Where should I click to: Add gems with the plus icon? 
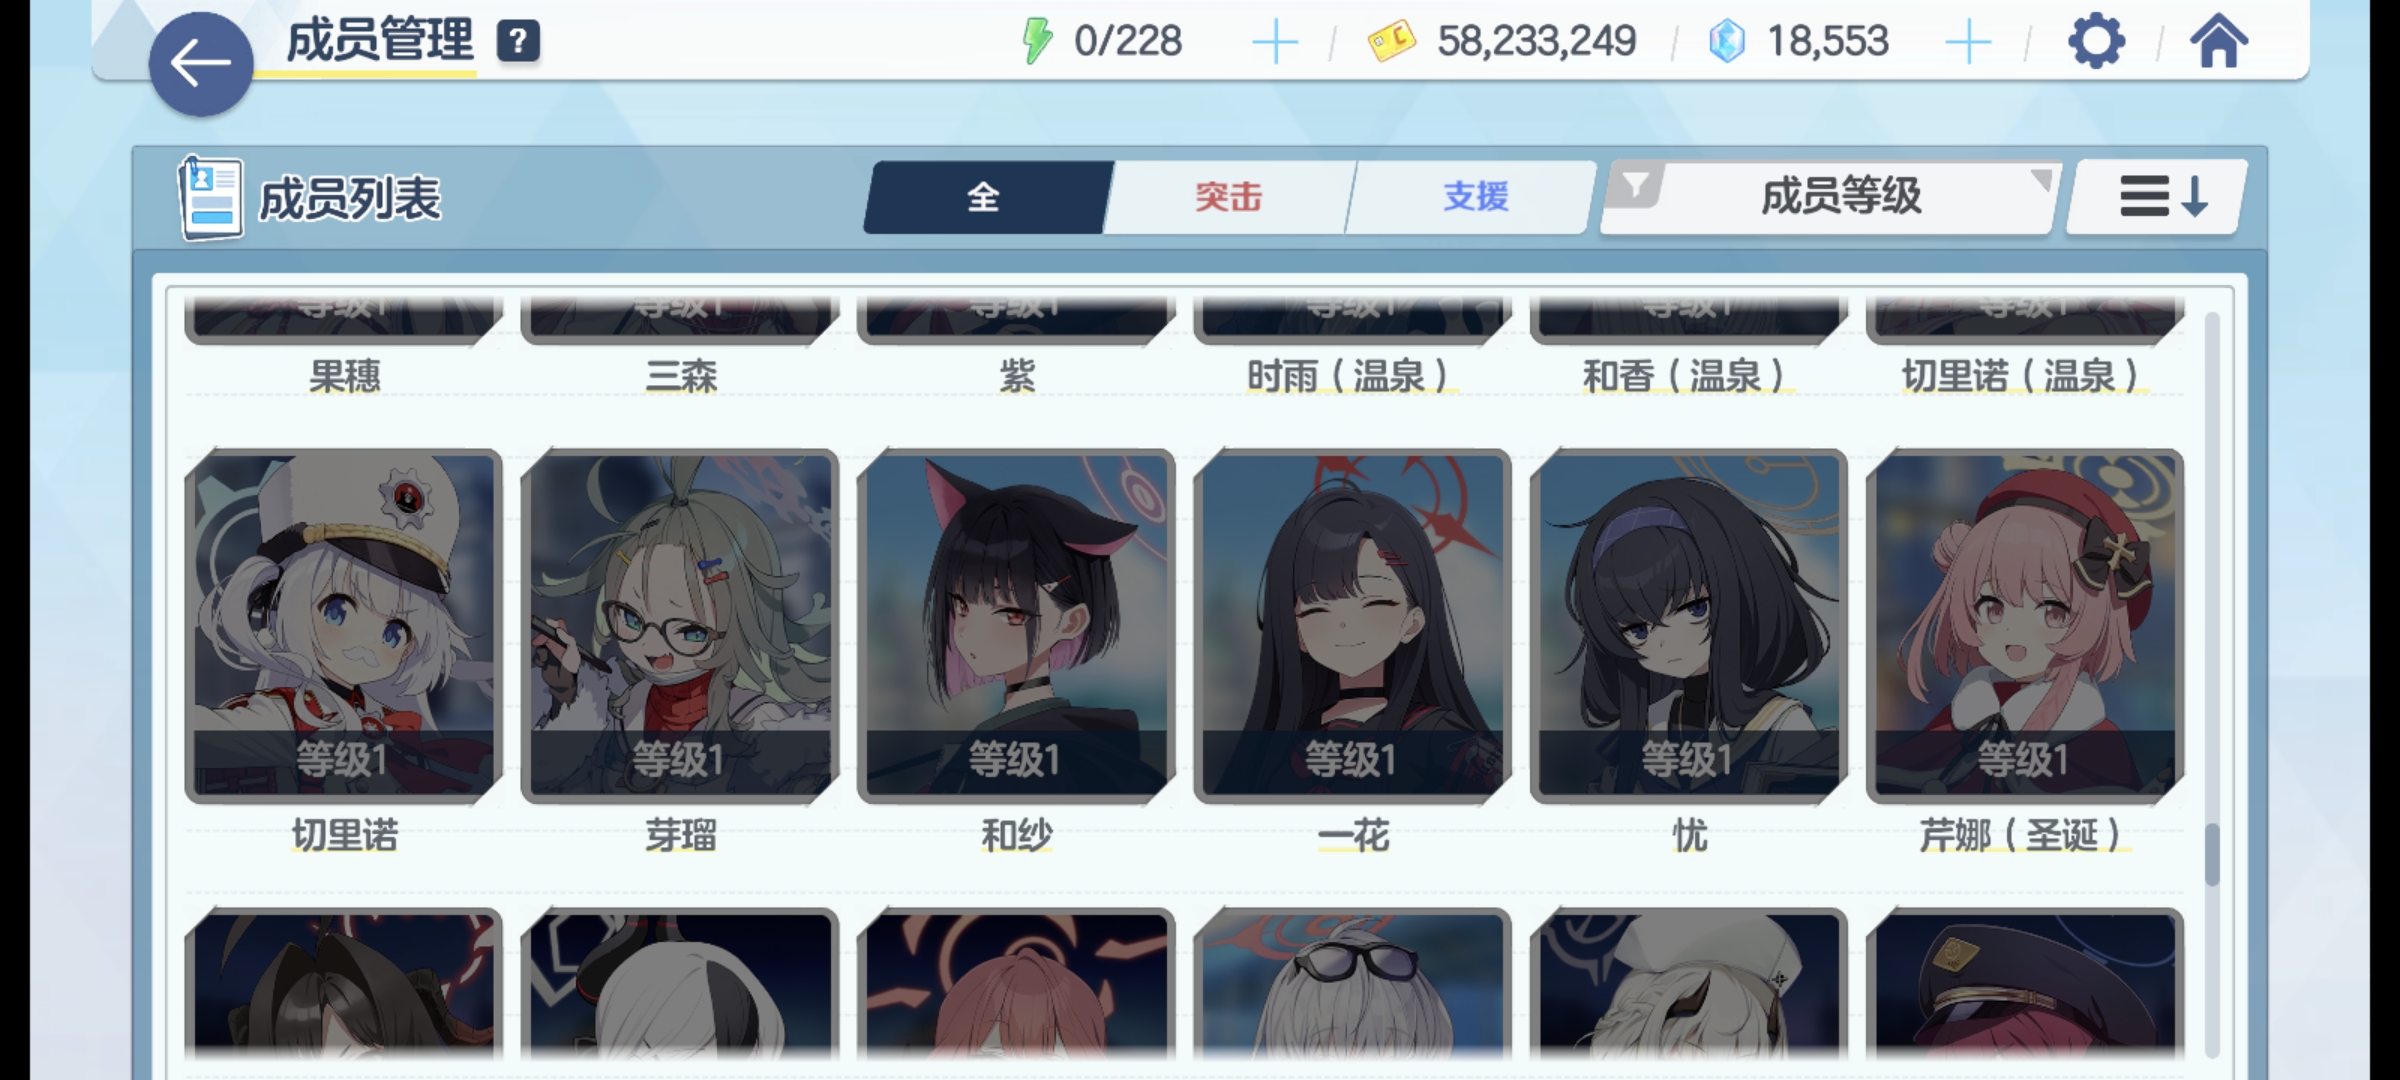coord(1968,42)
